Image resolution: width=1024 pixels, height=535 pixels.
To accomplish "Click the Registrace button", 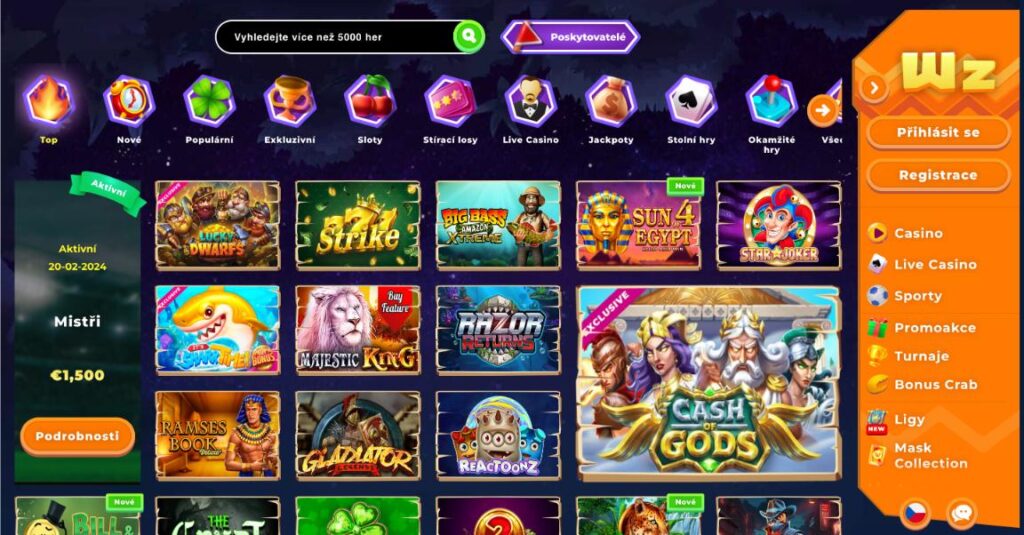I will (938, 175).
